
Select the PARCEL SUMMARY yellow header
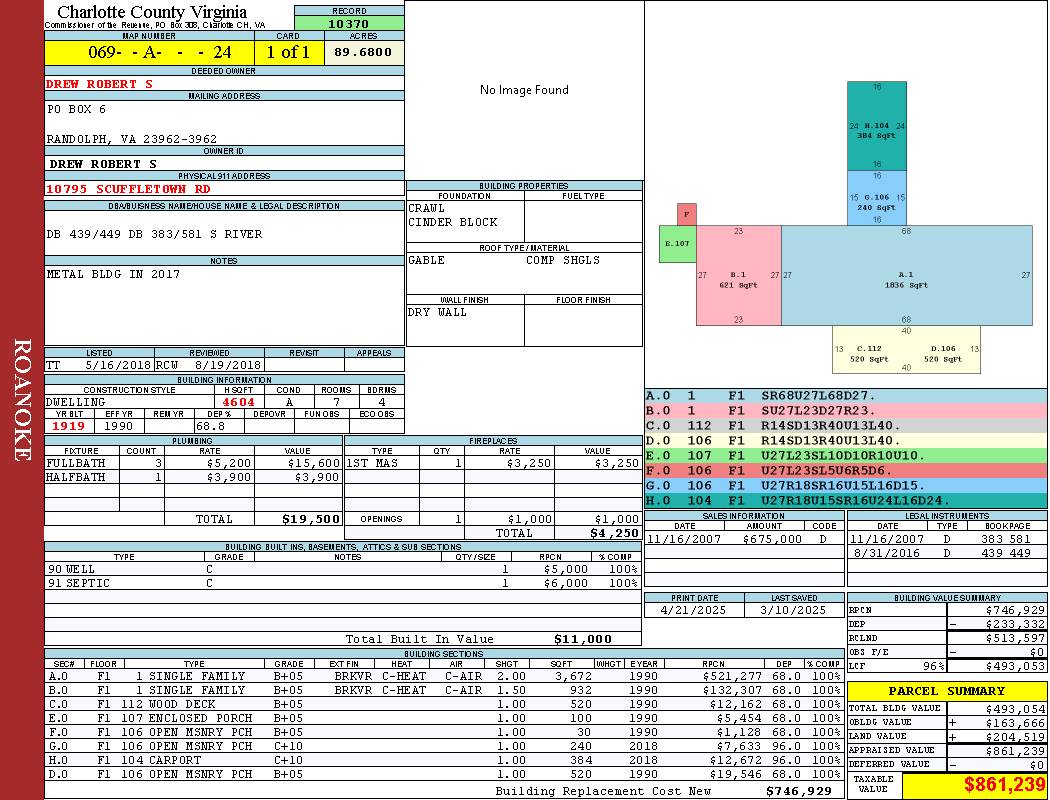tap(946, 691)
